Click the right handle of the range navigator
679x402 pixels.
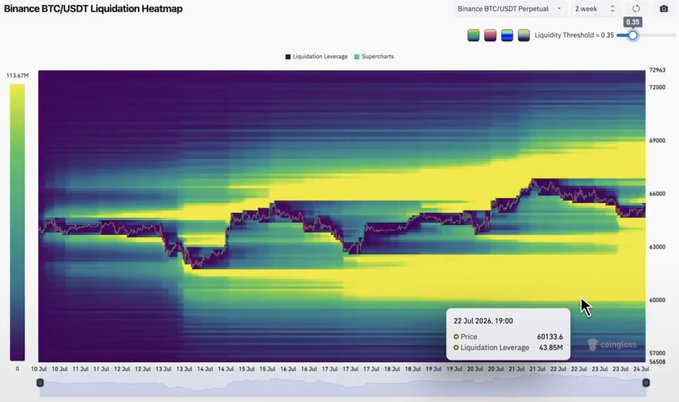point(646,383)
